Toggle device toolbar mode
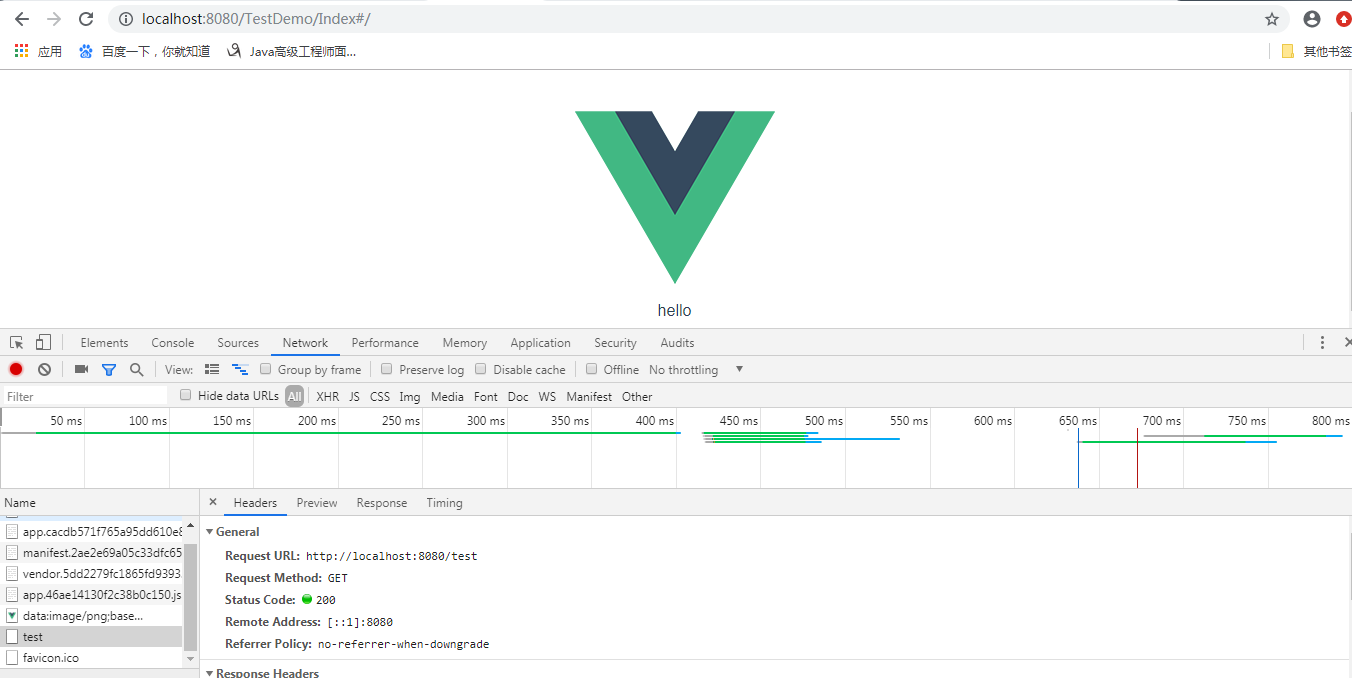 point(41,342)
